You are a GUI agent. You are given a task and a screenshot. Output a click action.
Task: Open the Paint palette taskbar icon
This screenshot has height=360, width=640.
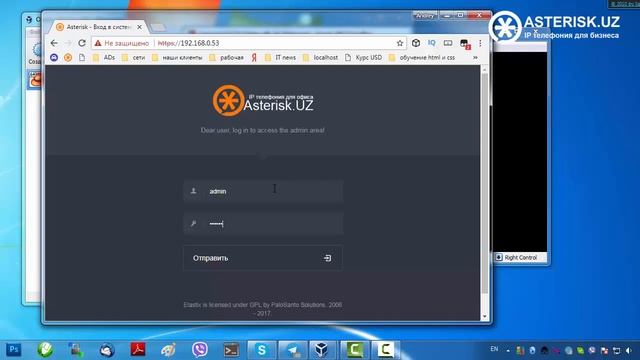pos(168,350)
